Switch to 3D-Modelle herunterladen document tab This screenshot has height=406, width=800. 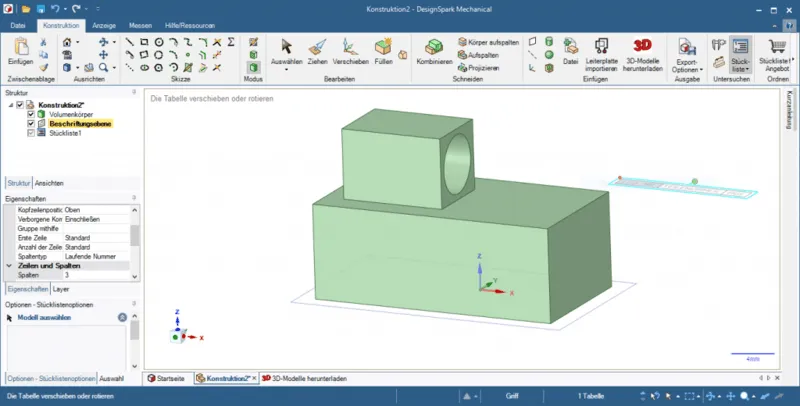coord(305,378)
